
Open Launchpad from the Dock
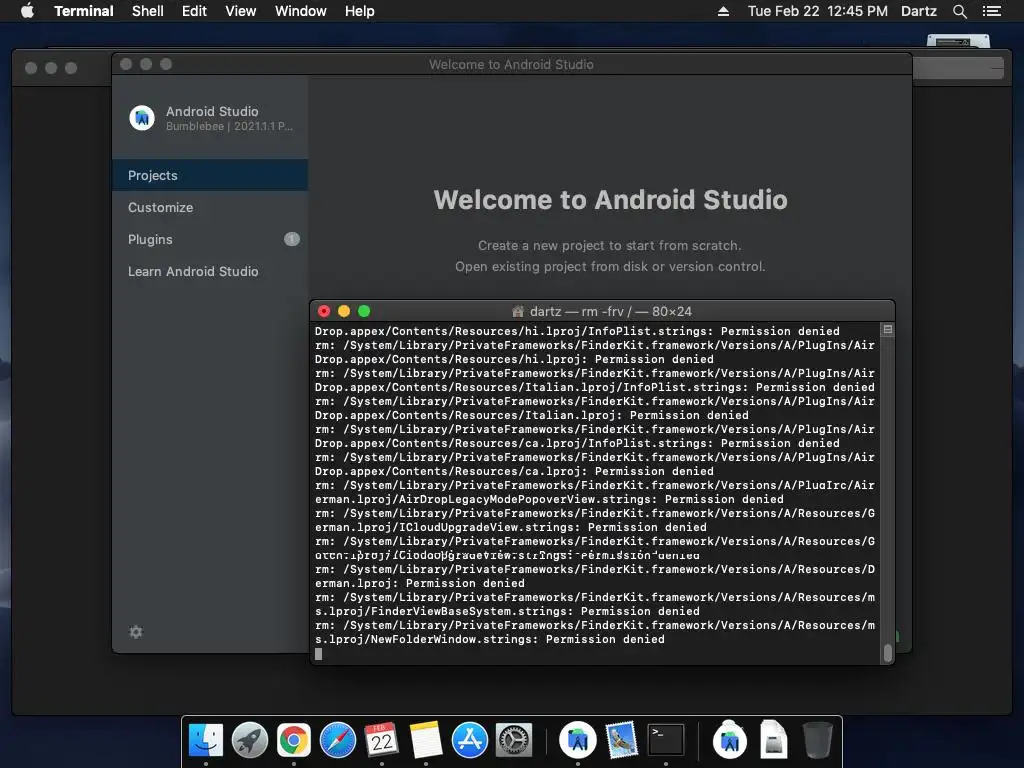click(249, 740)
